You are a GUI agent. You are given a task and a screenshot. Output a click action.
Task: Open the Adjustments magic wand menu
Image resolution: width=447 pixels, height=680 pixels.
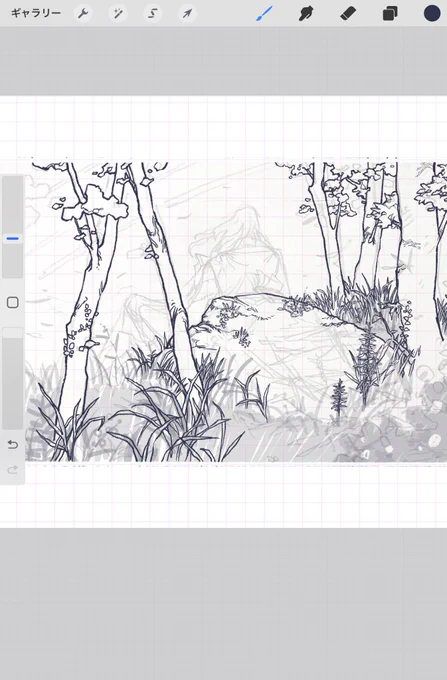118,13
